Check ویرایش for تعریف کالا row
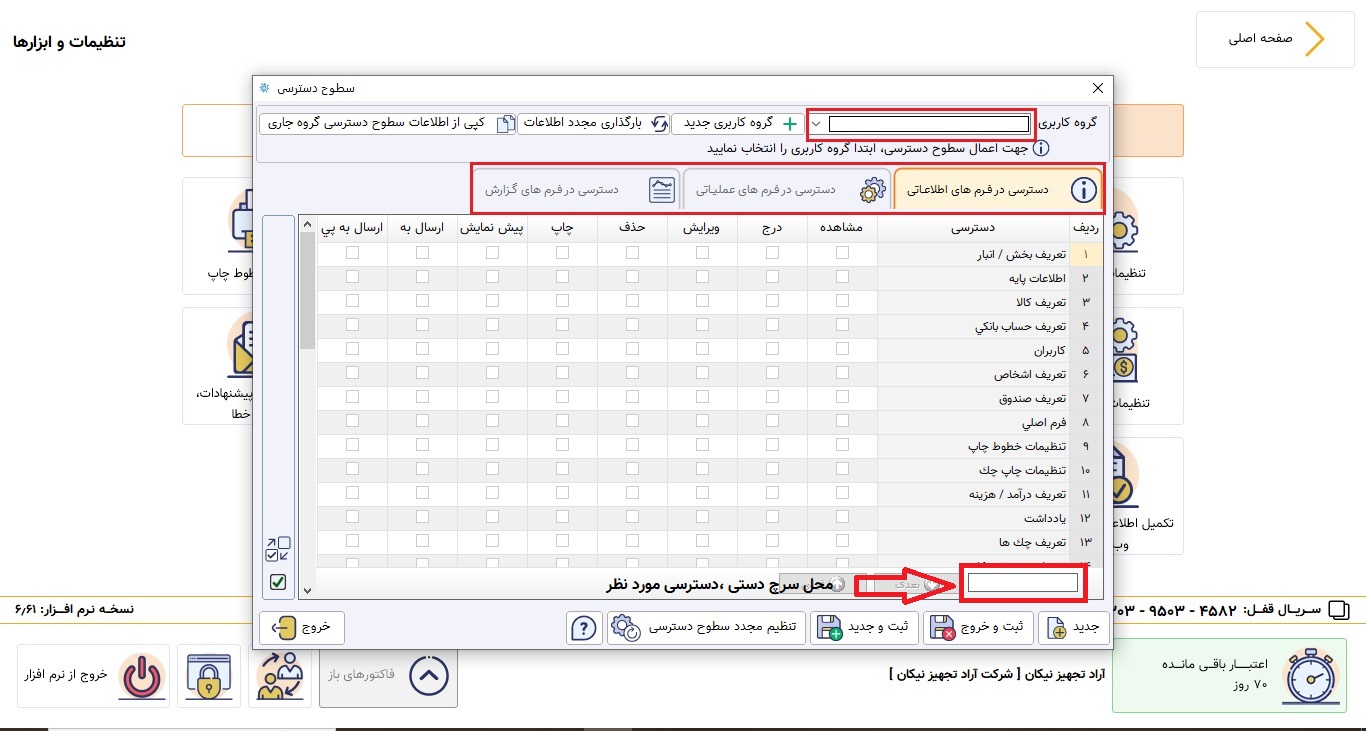 click(702, 301)
